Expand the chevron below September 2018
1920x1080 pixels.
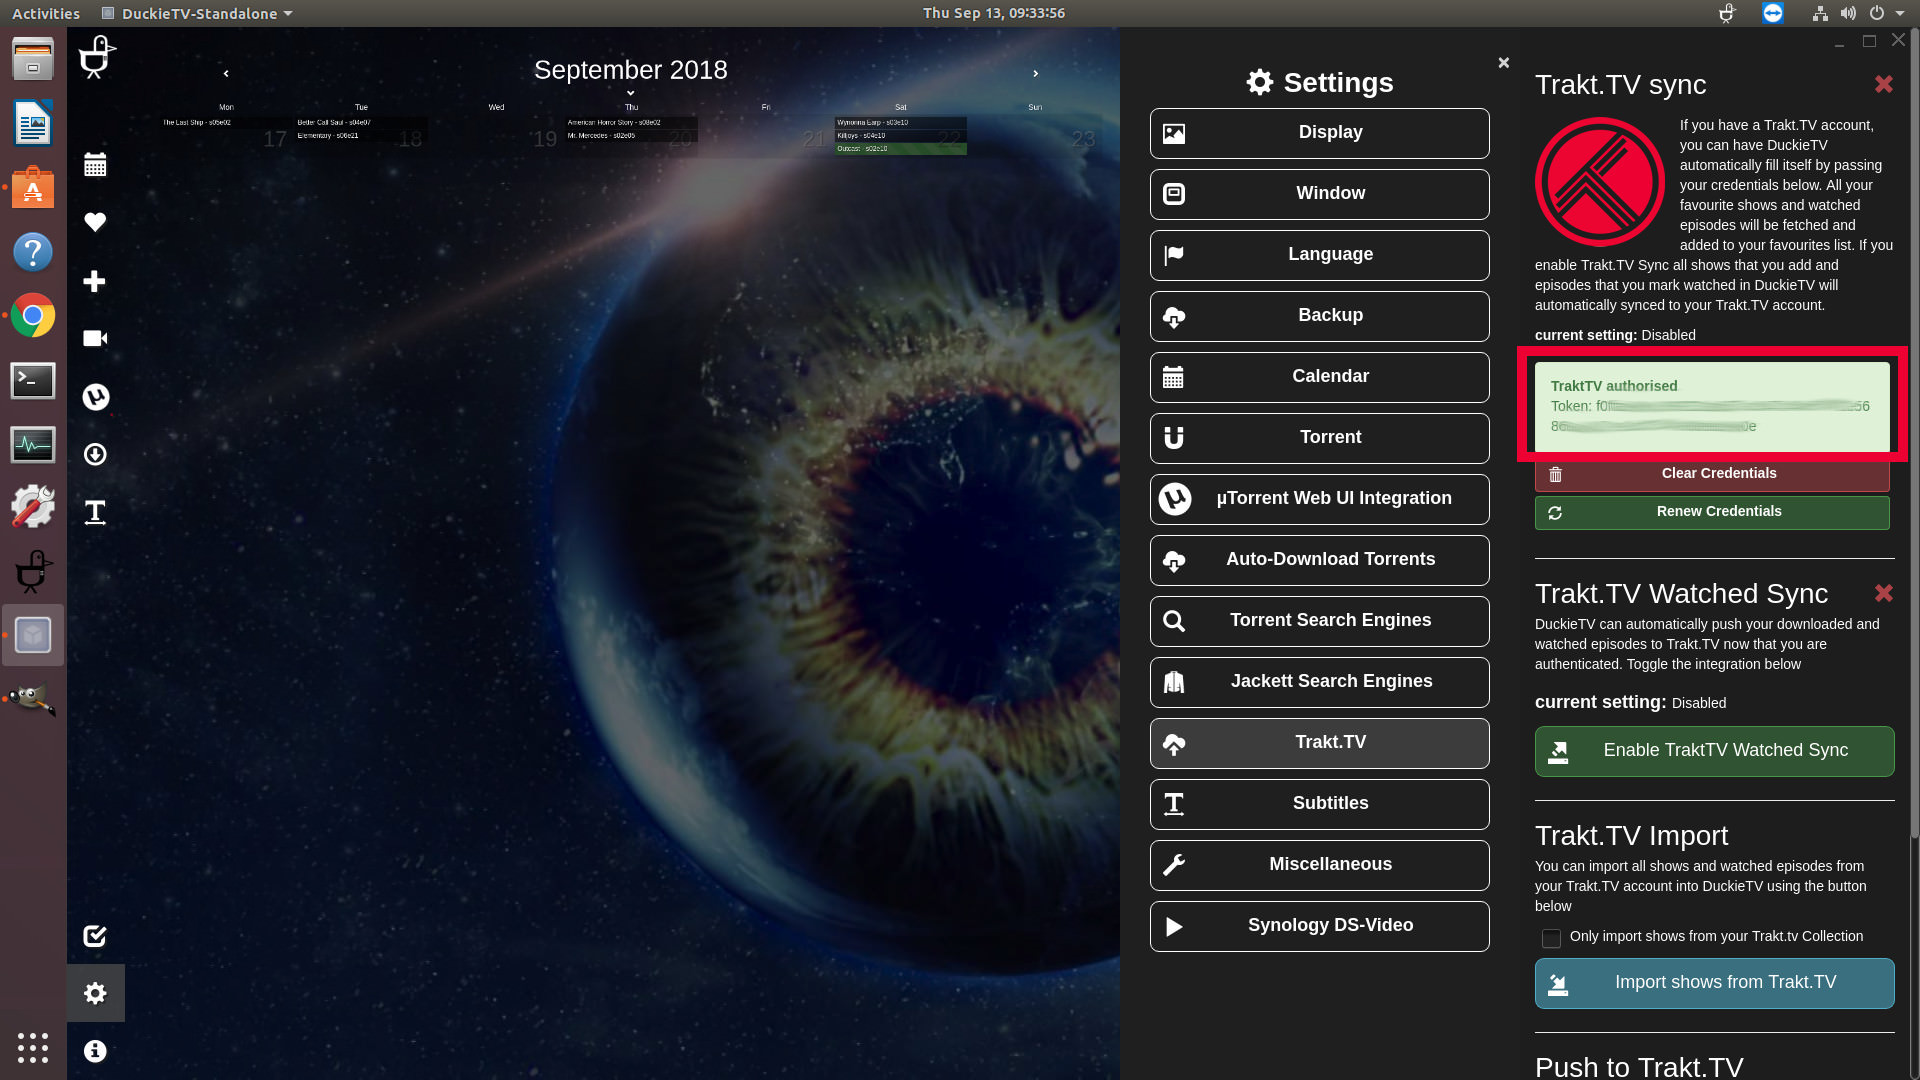630,93
